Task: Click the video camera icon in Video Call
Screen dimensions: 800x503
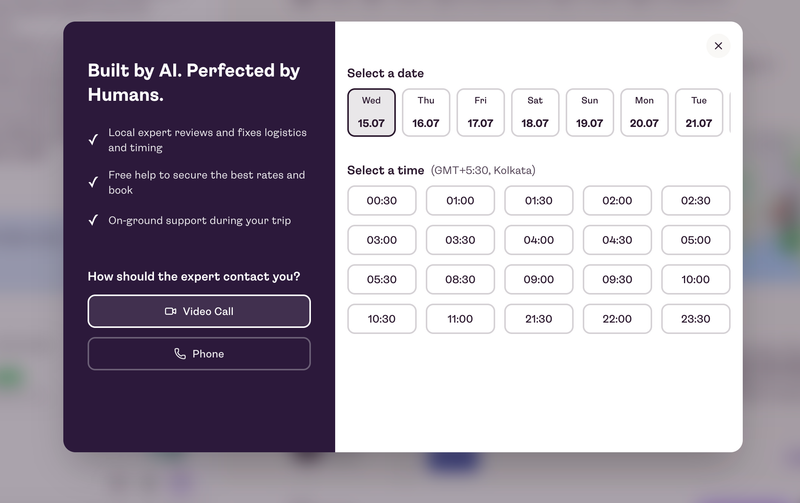Action: (x=170, y=311)
